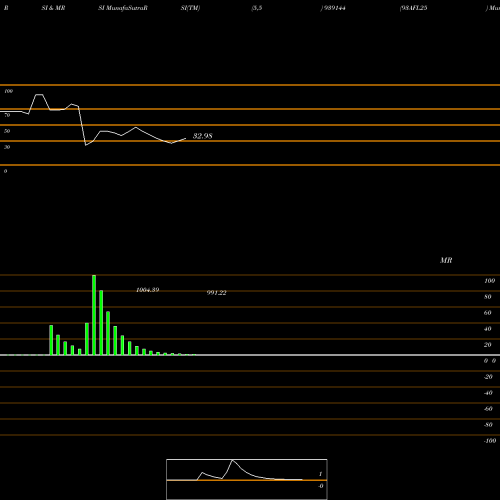
Task: Click the MR axis label -80
Action: [488, 425]
